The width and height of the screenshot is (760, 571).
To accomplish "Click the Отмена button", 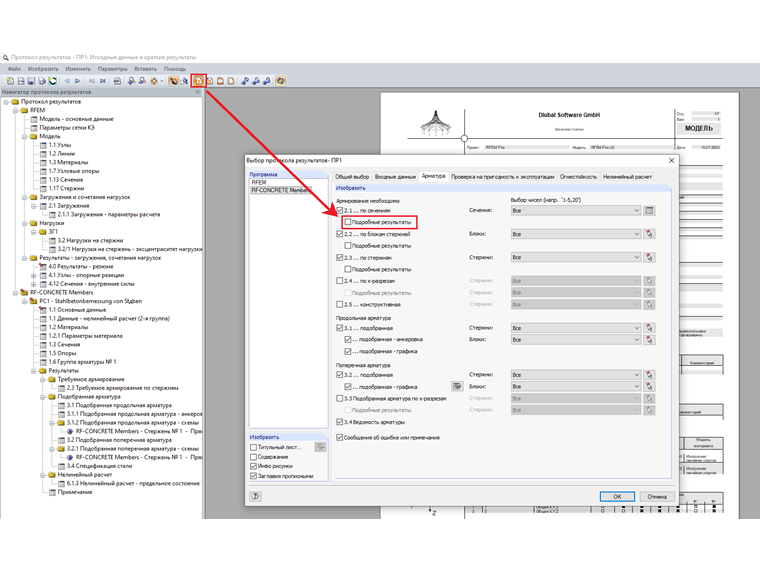I will (657, 496).
